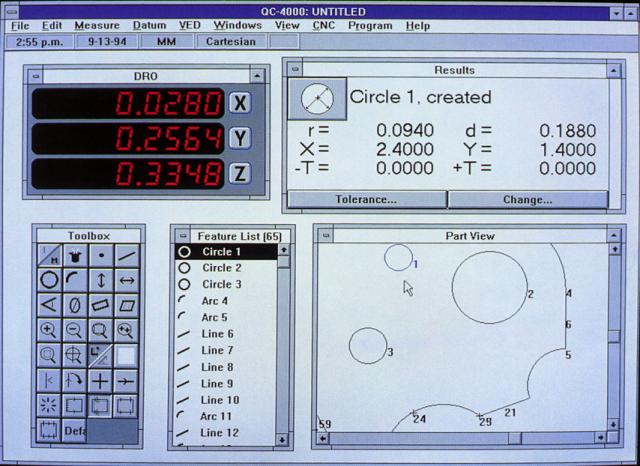Click the Change... button
Screen dimensions: 640x466
(527, 199)
